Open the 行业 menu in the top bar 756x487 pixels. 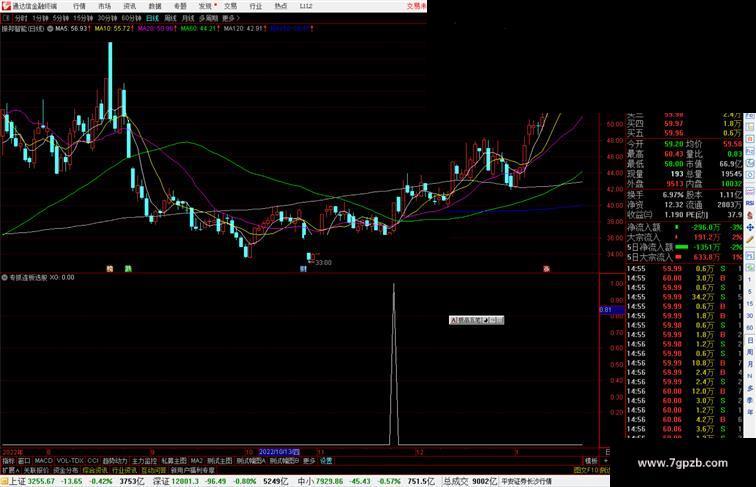click(256, 6)
